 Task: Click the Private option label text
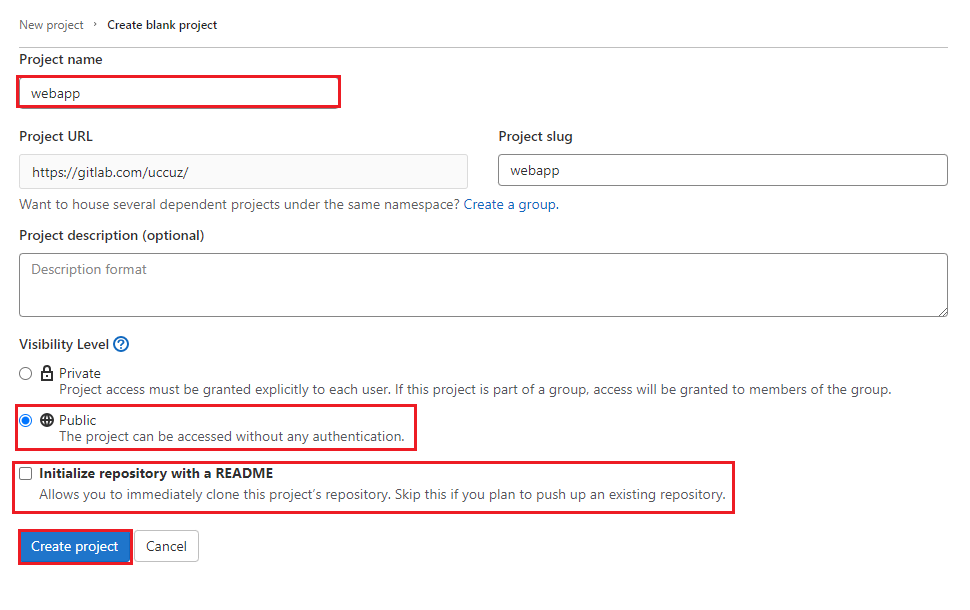80,374
